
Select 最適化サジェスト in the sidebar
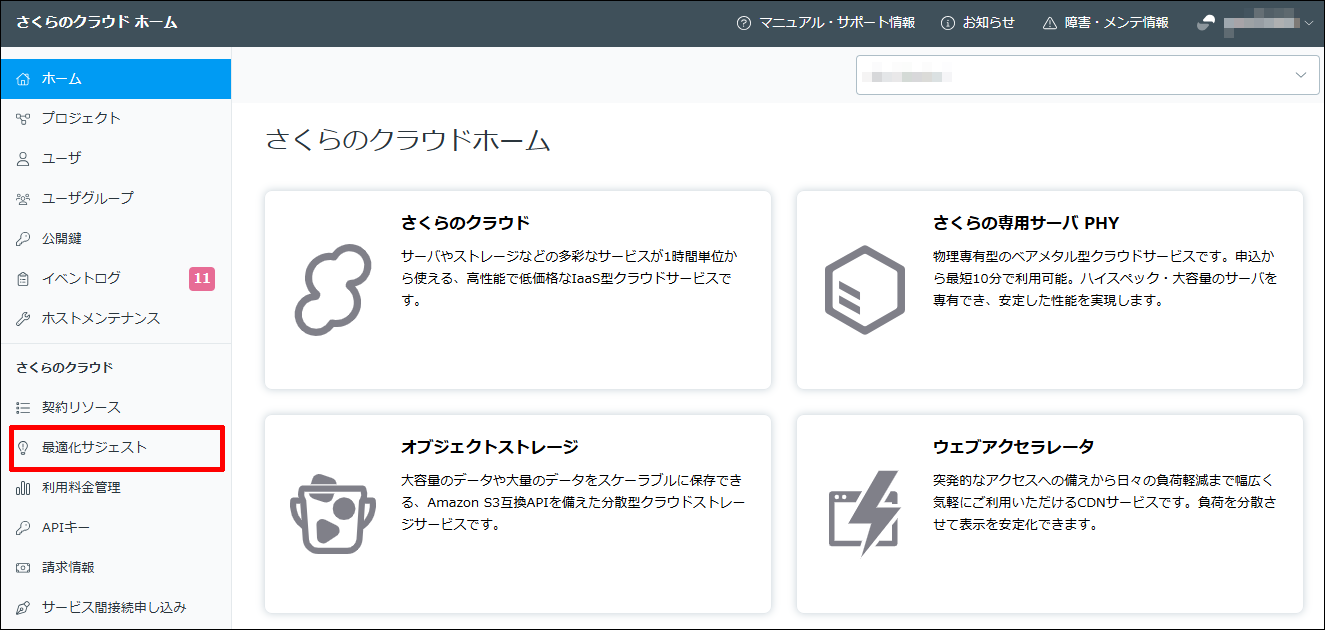coord(116,447)
